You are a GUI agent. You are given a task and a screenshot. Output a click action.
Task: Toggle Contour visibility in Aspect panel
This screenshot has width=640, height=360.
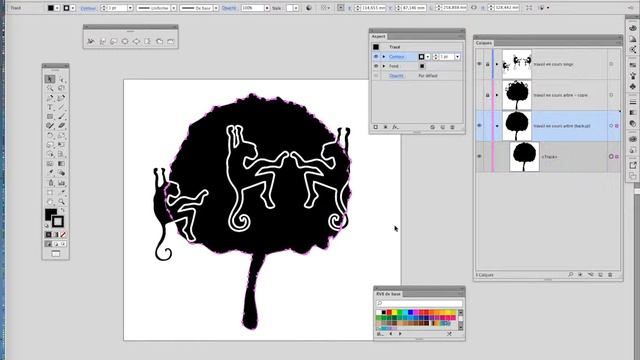(x=376, y=57)
